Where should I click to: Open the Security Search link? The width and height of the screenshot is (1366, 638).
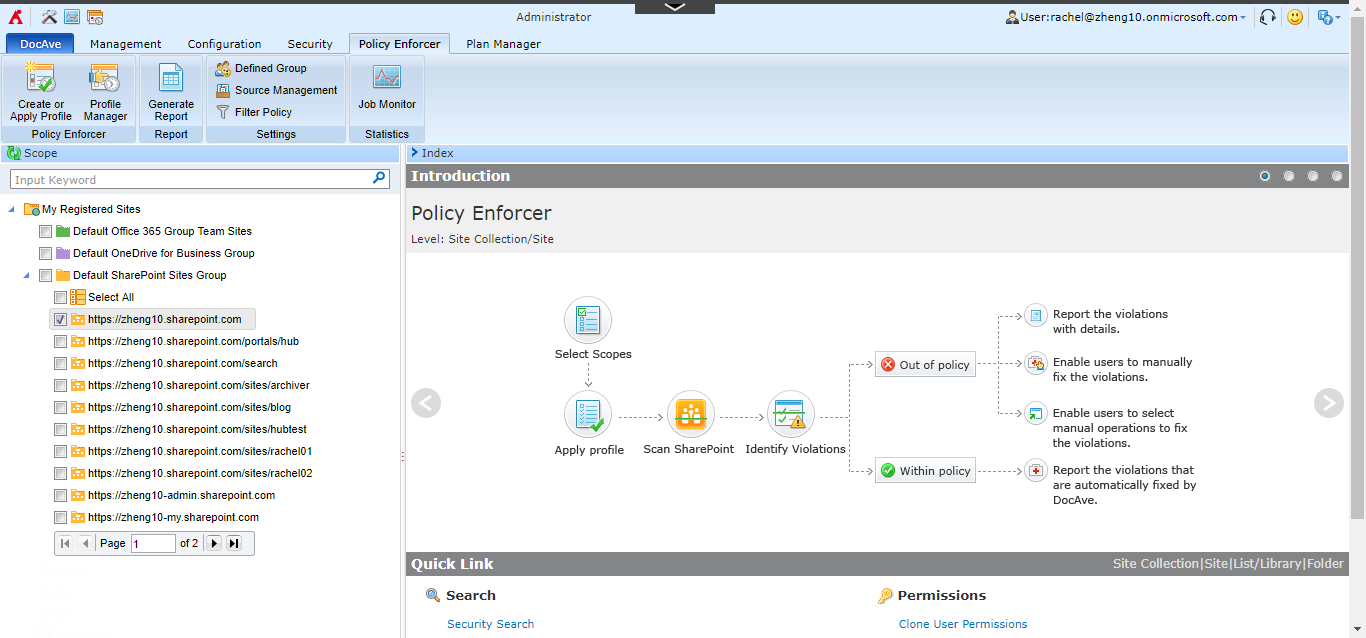pos(490,623)
